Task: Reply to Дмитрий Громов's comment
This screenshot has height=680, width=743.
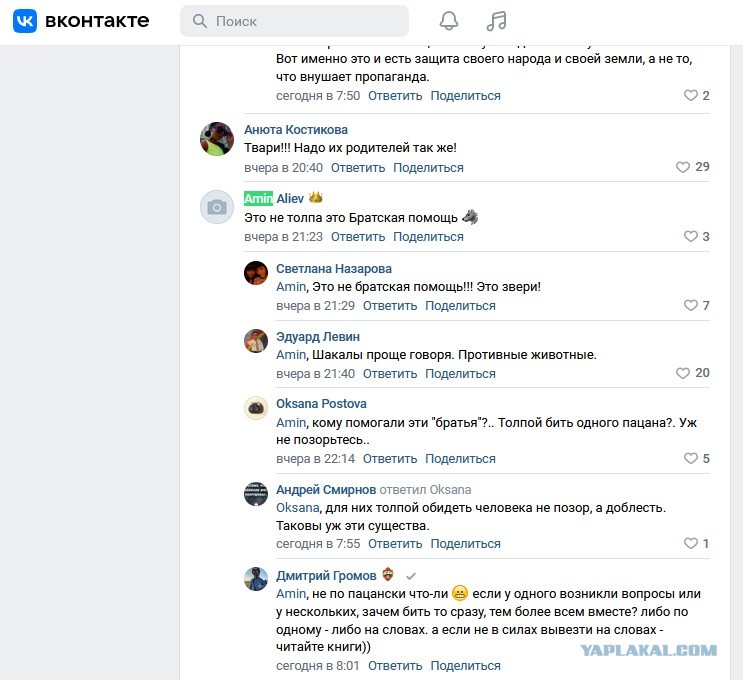Action: (395, 666)
